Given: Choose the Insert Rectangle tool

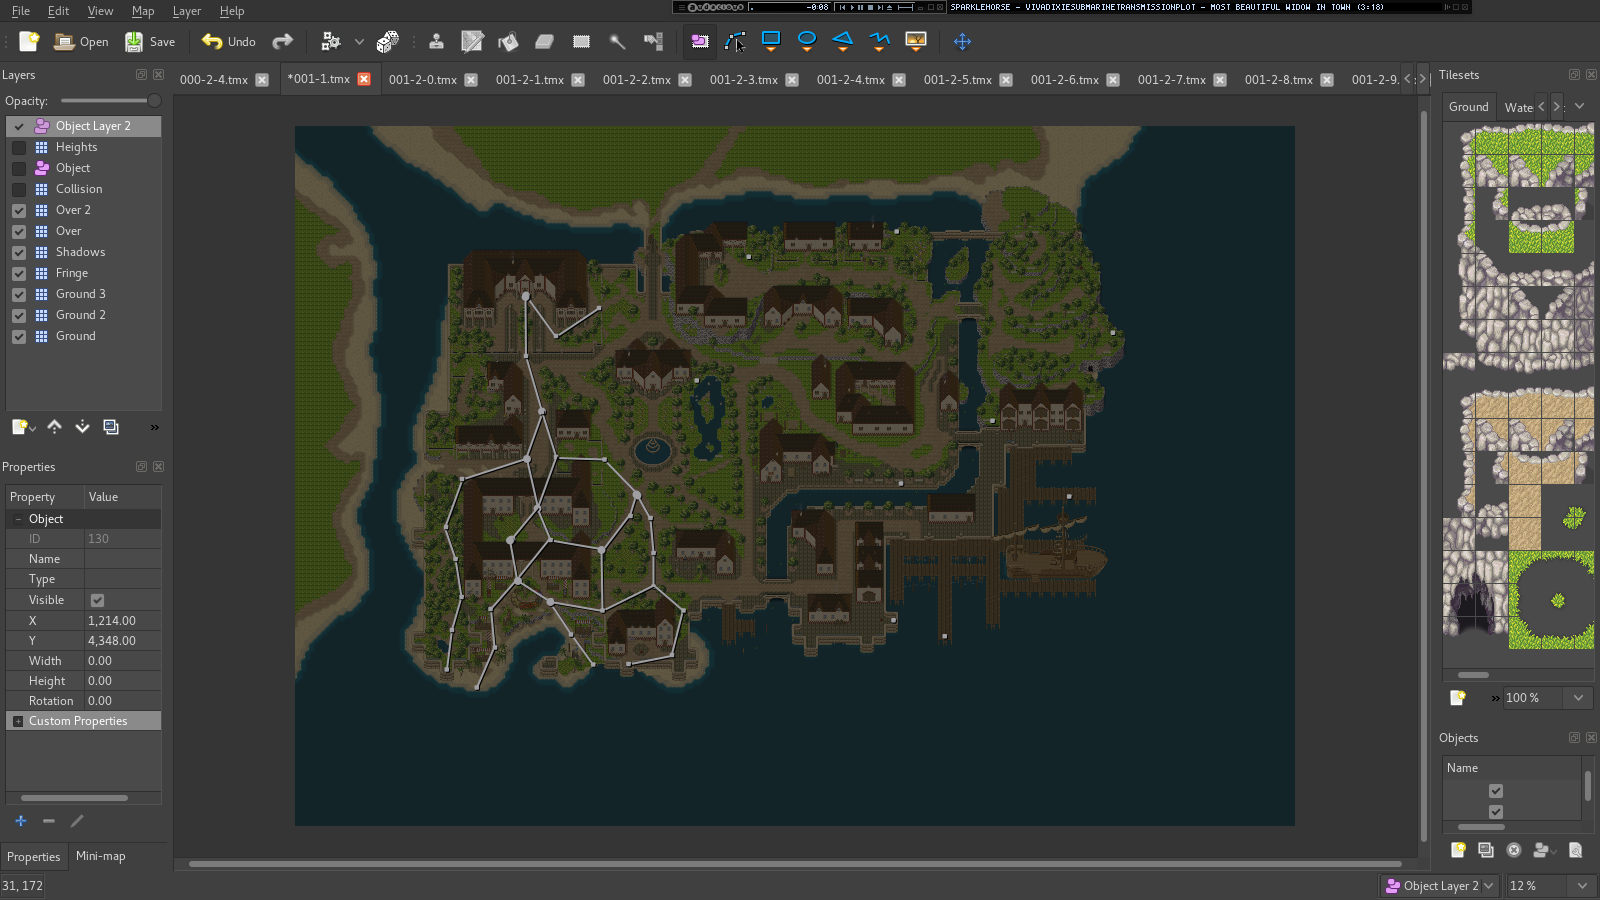Looking at the screenshot, I should [x=771, y=41].
